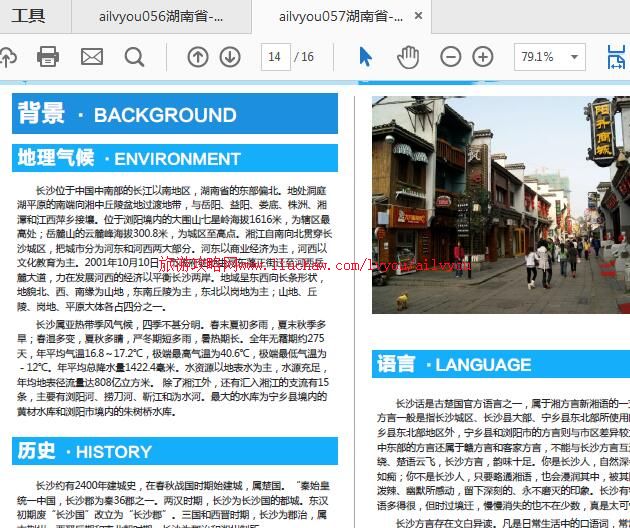Image resolution: width=630 pixels, height=528 pixels.
Task: Close the ailvyou057 tab
Action: [x=418, y=16]
